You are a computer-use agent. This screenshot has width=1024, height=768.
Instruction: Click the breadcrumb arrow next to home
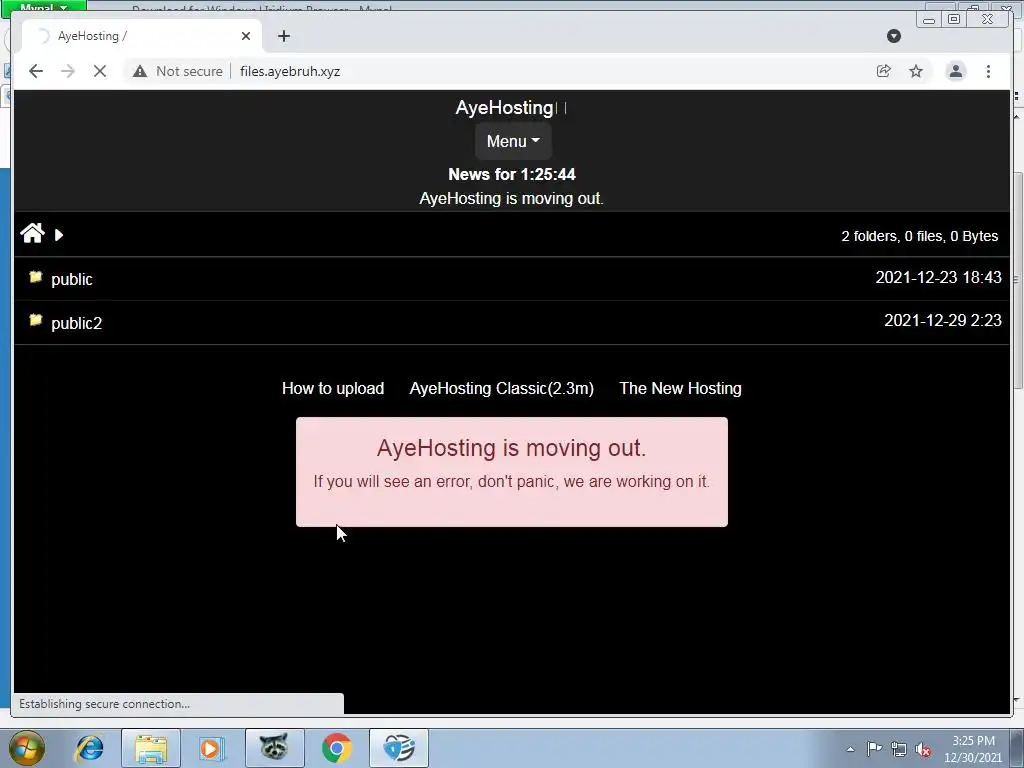tap(59, 235)
